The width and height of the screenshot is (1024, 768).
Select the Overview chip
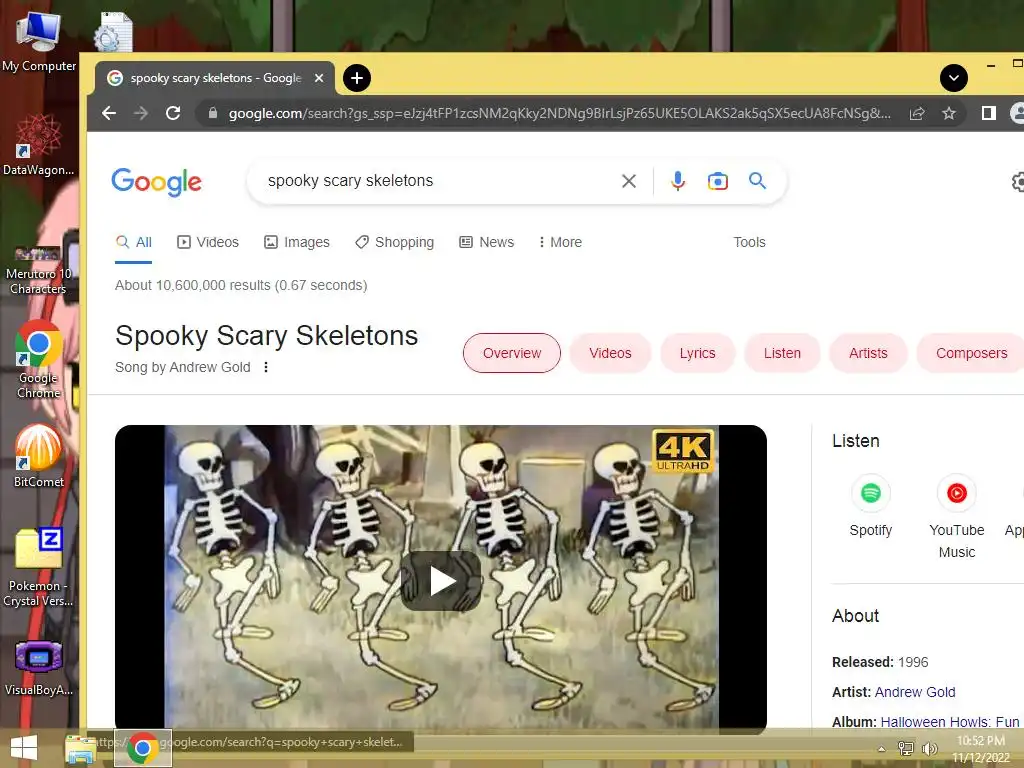tap(512, 353)
